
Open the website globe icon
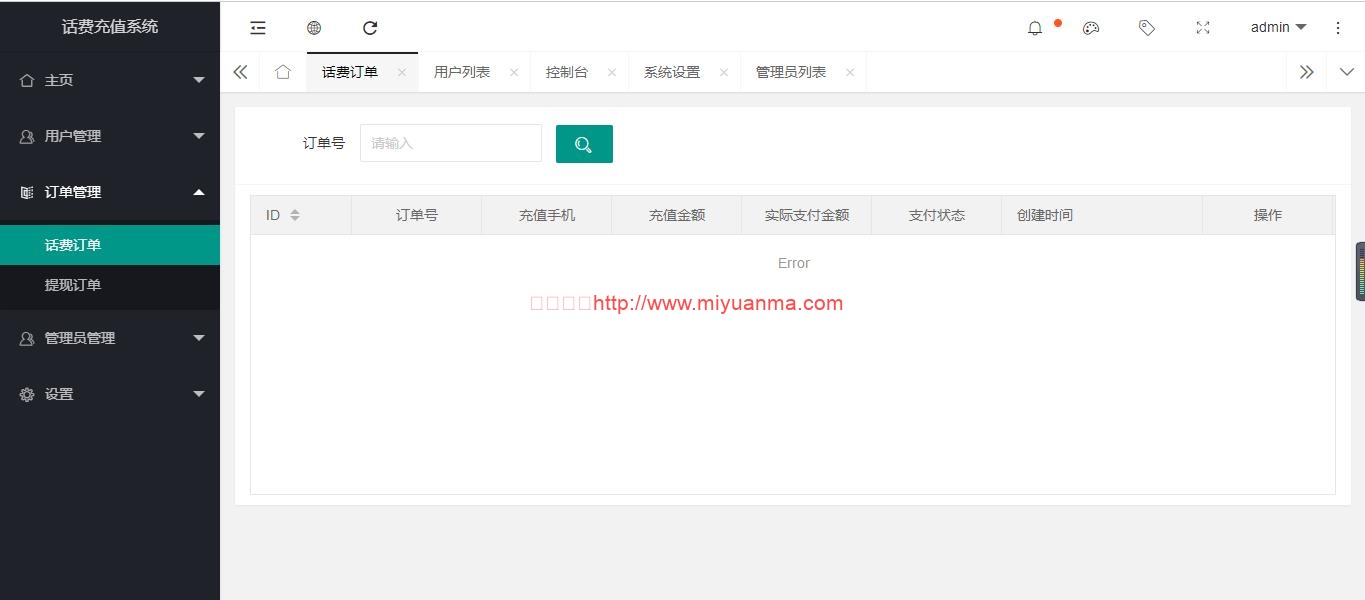click(x=314, y=28)
